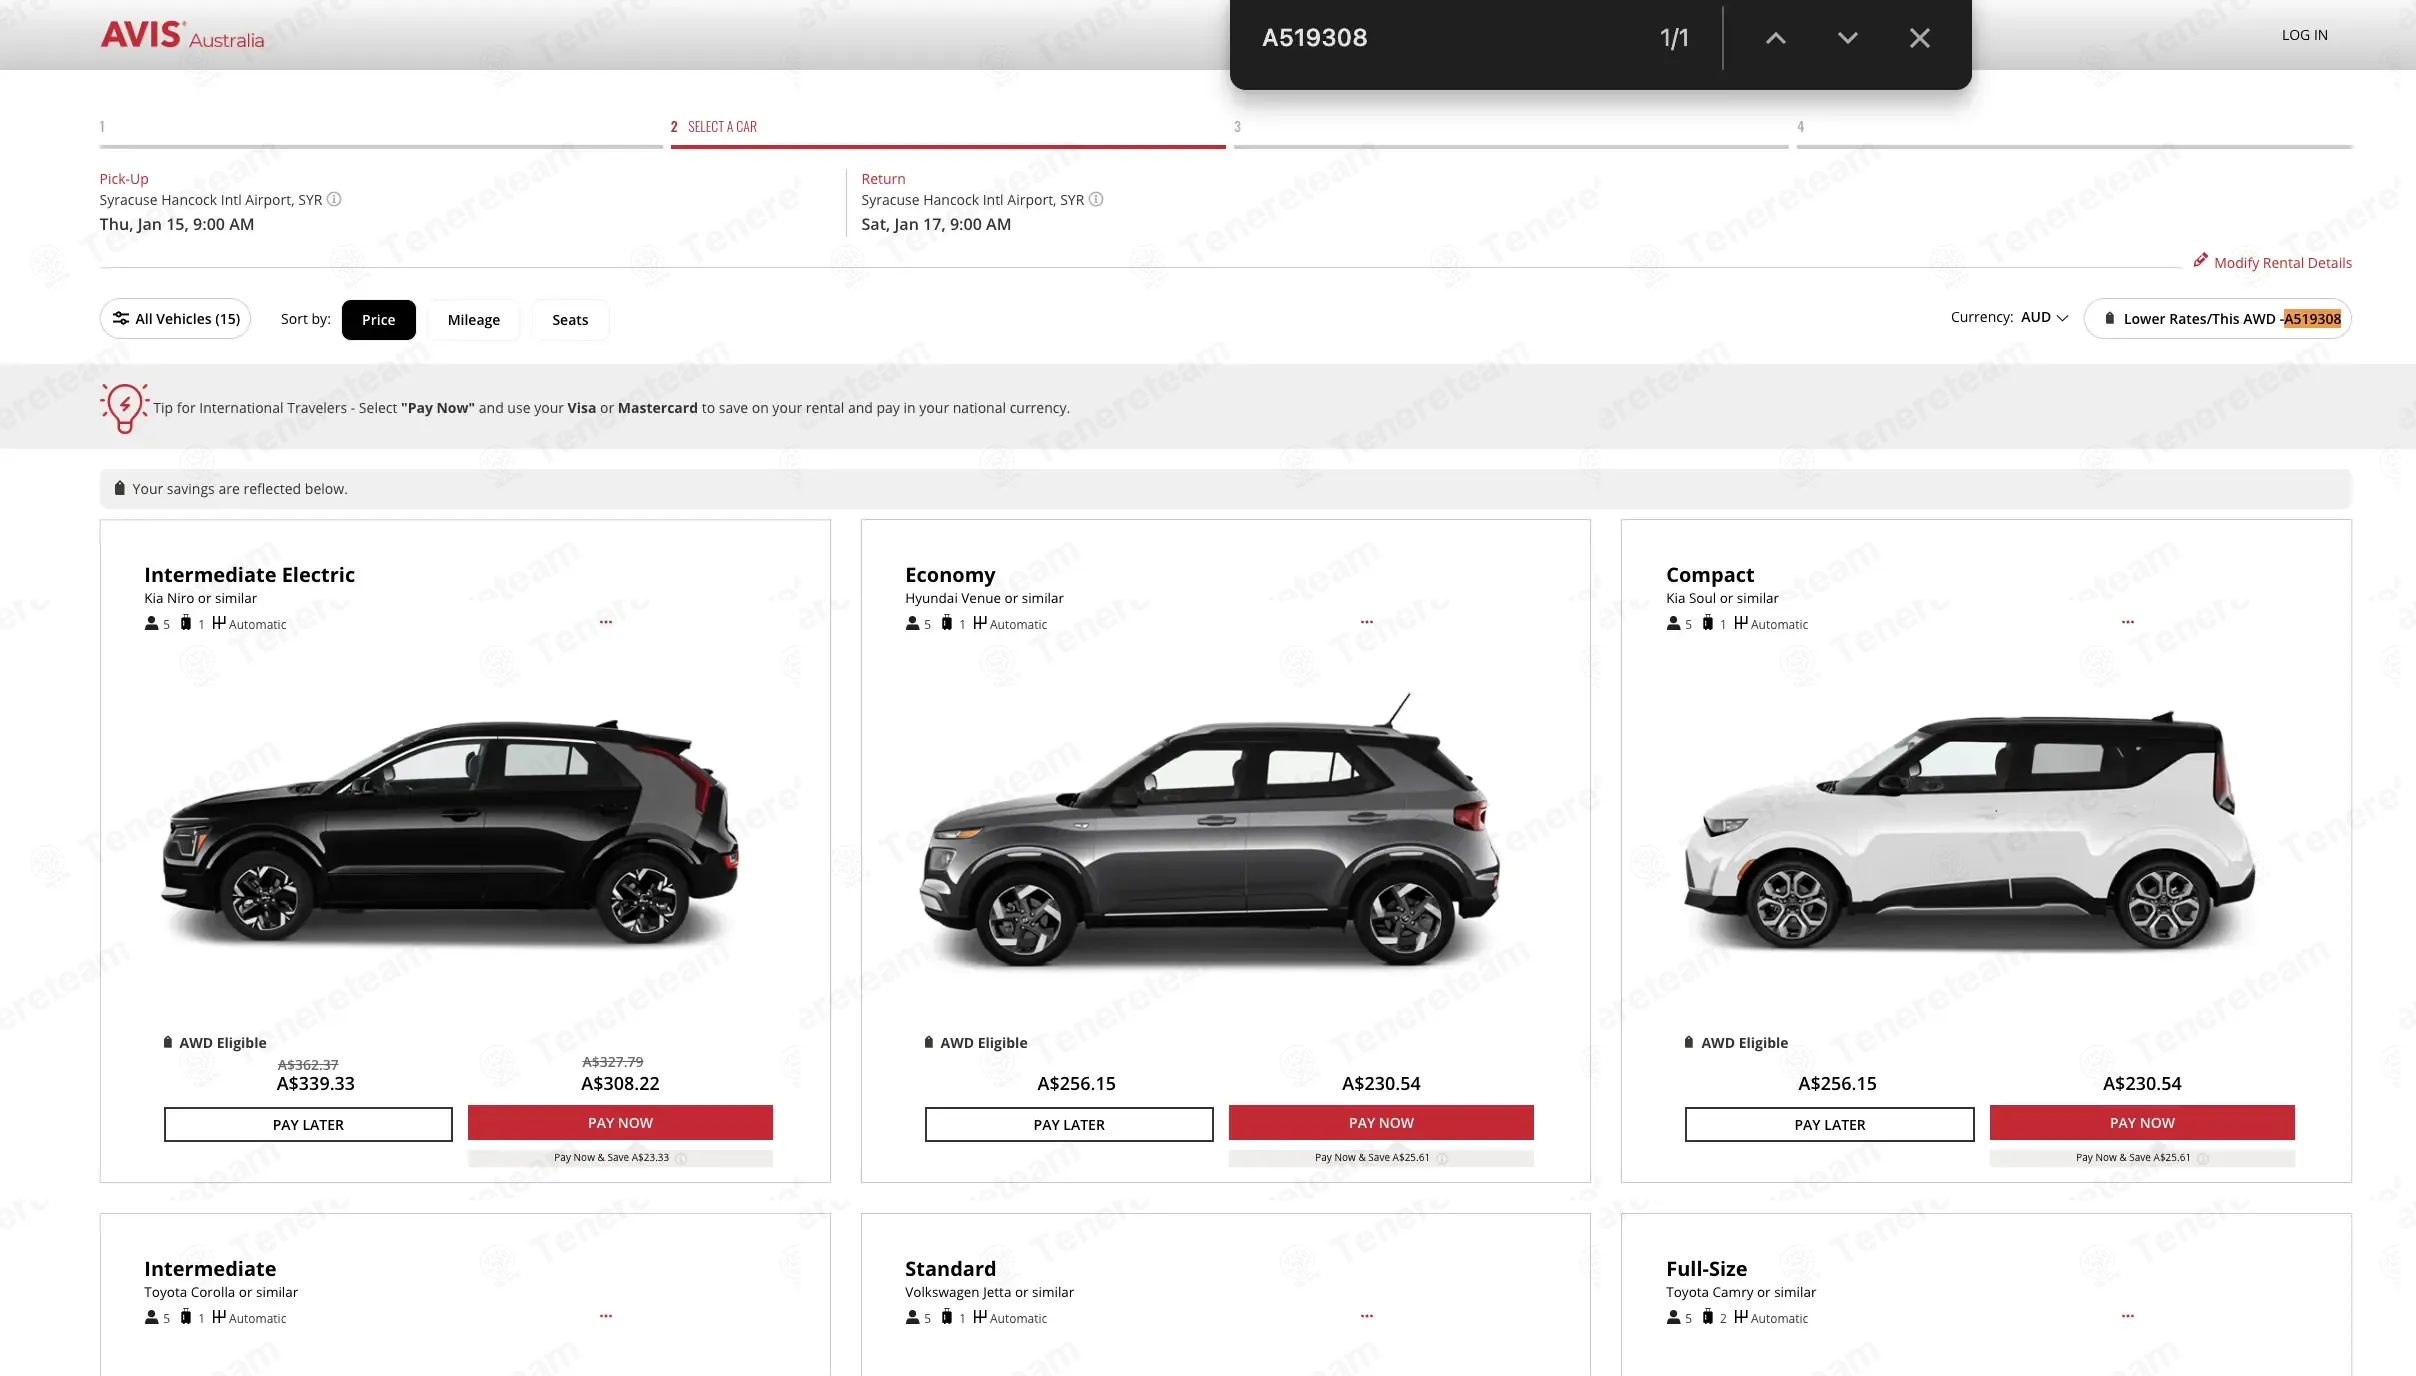This screenshot has height=1376, width=2416.
Task: Click passenger seats icon on Compact
Action: point(1673,623)
